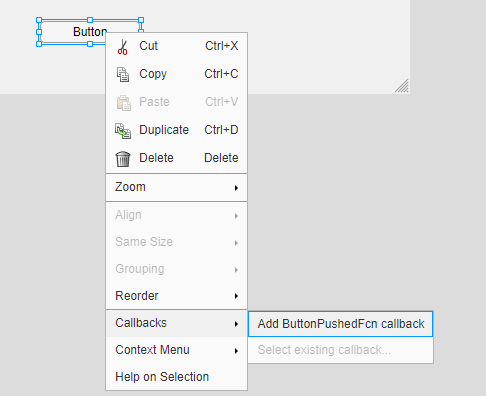Click the Cut scissors icon
The height and width of the screenshot is (396, 486).
[123, 47]
